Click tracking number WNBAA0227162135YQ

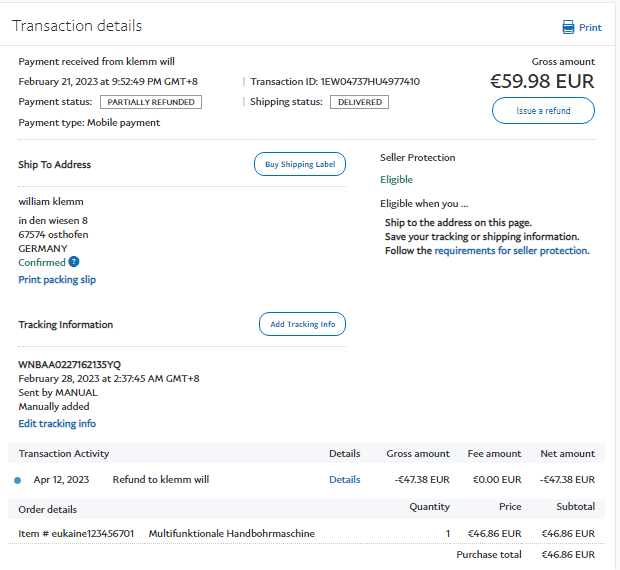pos(70,365)
